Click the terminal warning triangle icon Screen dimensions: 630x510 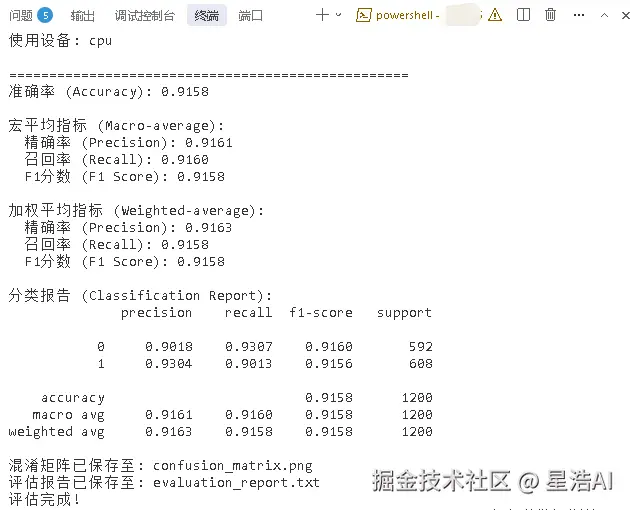point(495,15)
